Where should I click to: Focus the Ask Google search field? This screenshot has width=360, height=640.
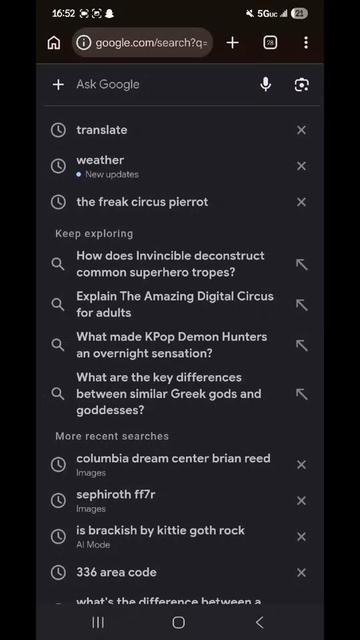163,84
